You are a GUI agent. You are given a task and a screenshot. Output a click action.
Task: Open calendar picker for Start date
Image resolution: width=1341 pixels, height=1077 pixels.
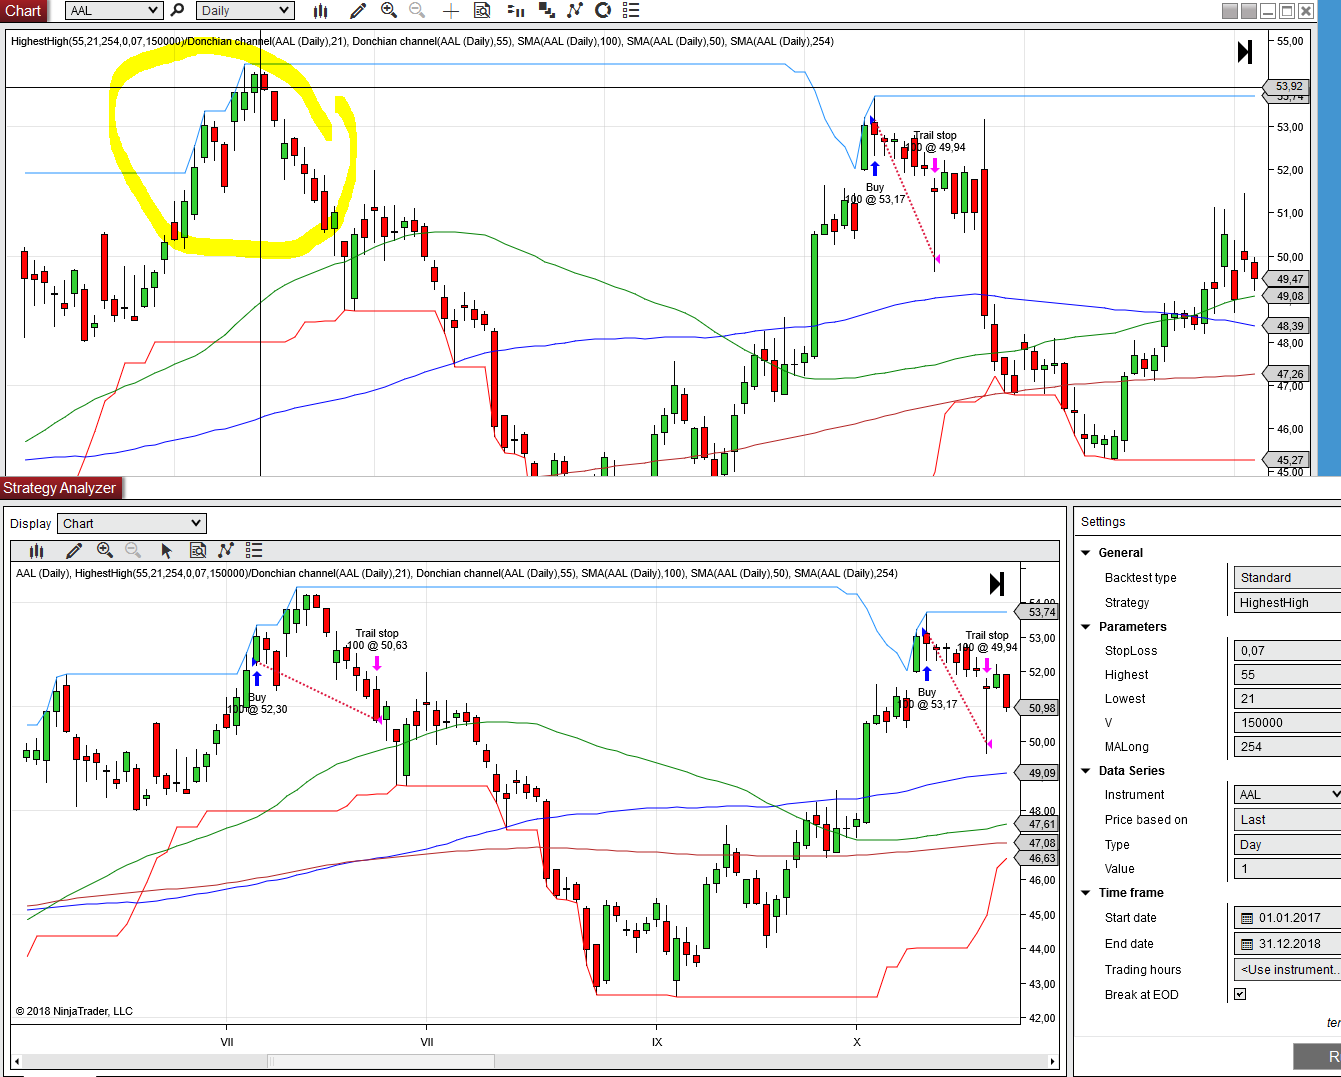pos(1247,918)
